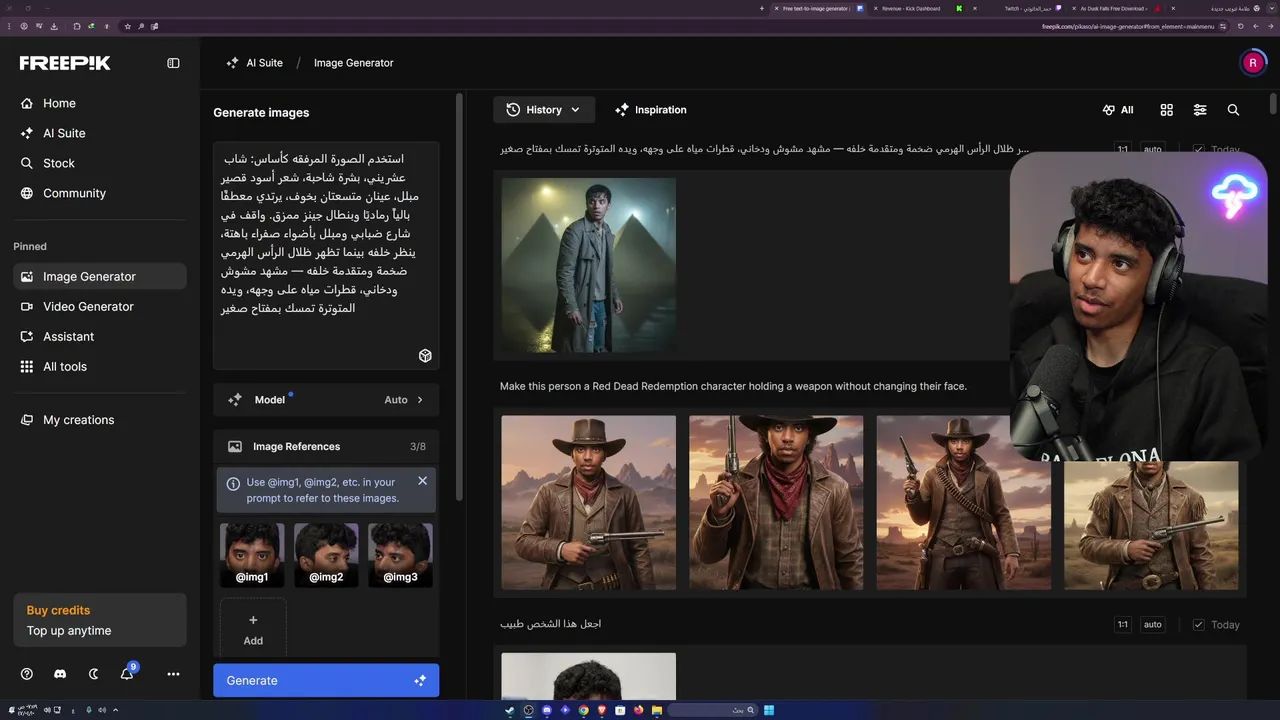This screenshot has height=720, width=1280.
Task: Switch to grid layout view icon
Action: [1166, 110]
